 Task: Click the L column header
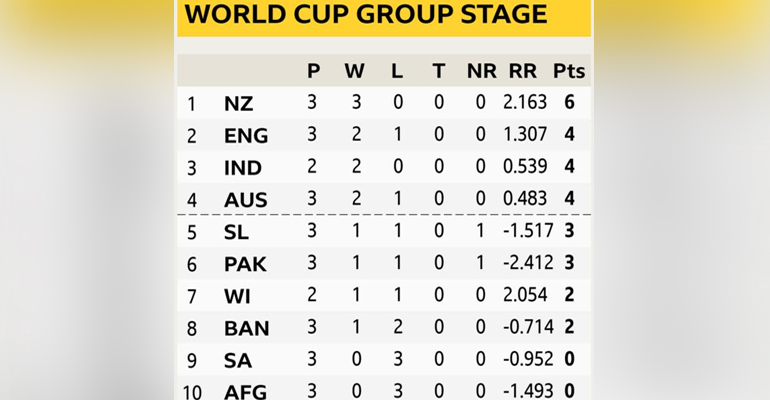point(397,71)
